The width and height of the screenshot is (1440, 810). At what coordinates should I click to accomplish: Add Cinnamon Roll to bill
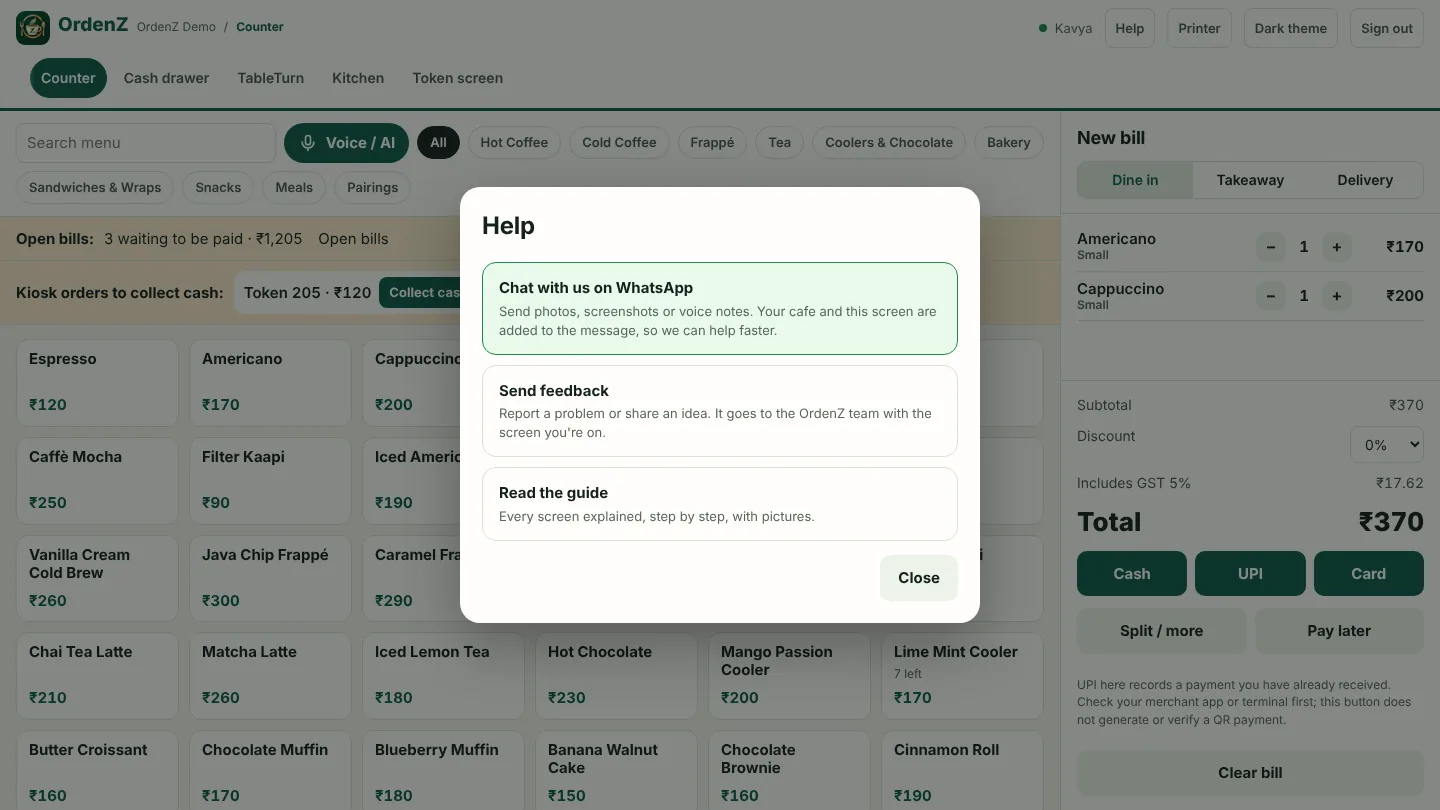[x=962, y=771]
